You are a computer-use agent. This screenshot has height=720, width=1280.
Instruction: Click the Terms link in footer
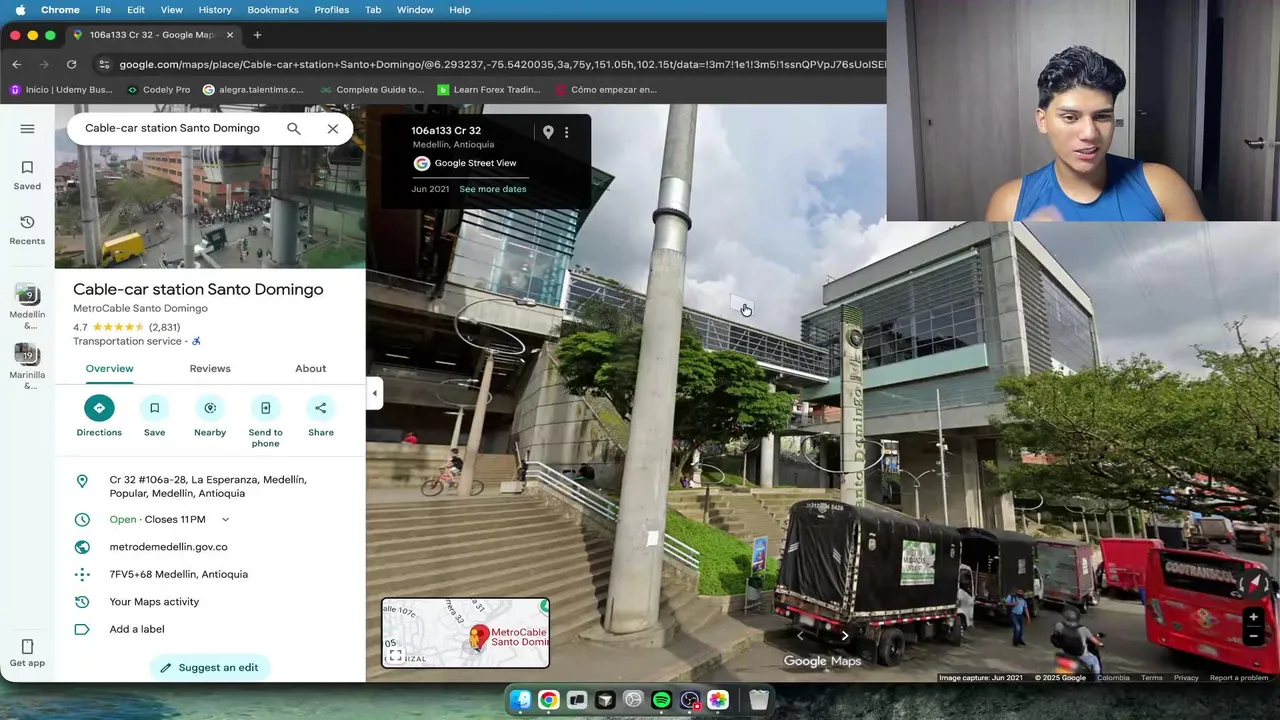coord(1152,678)
